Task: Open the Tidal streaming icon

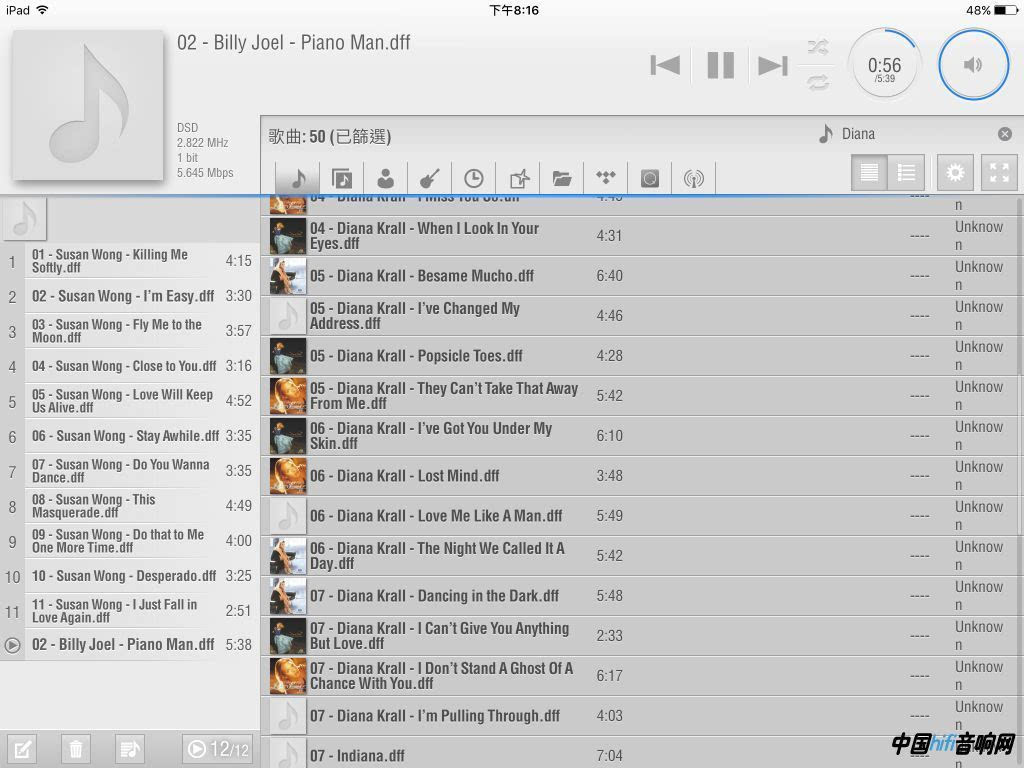Action: coord(606,178)
